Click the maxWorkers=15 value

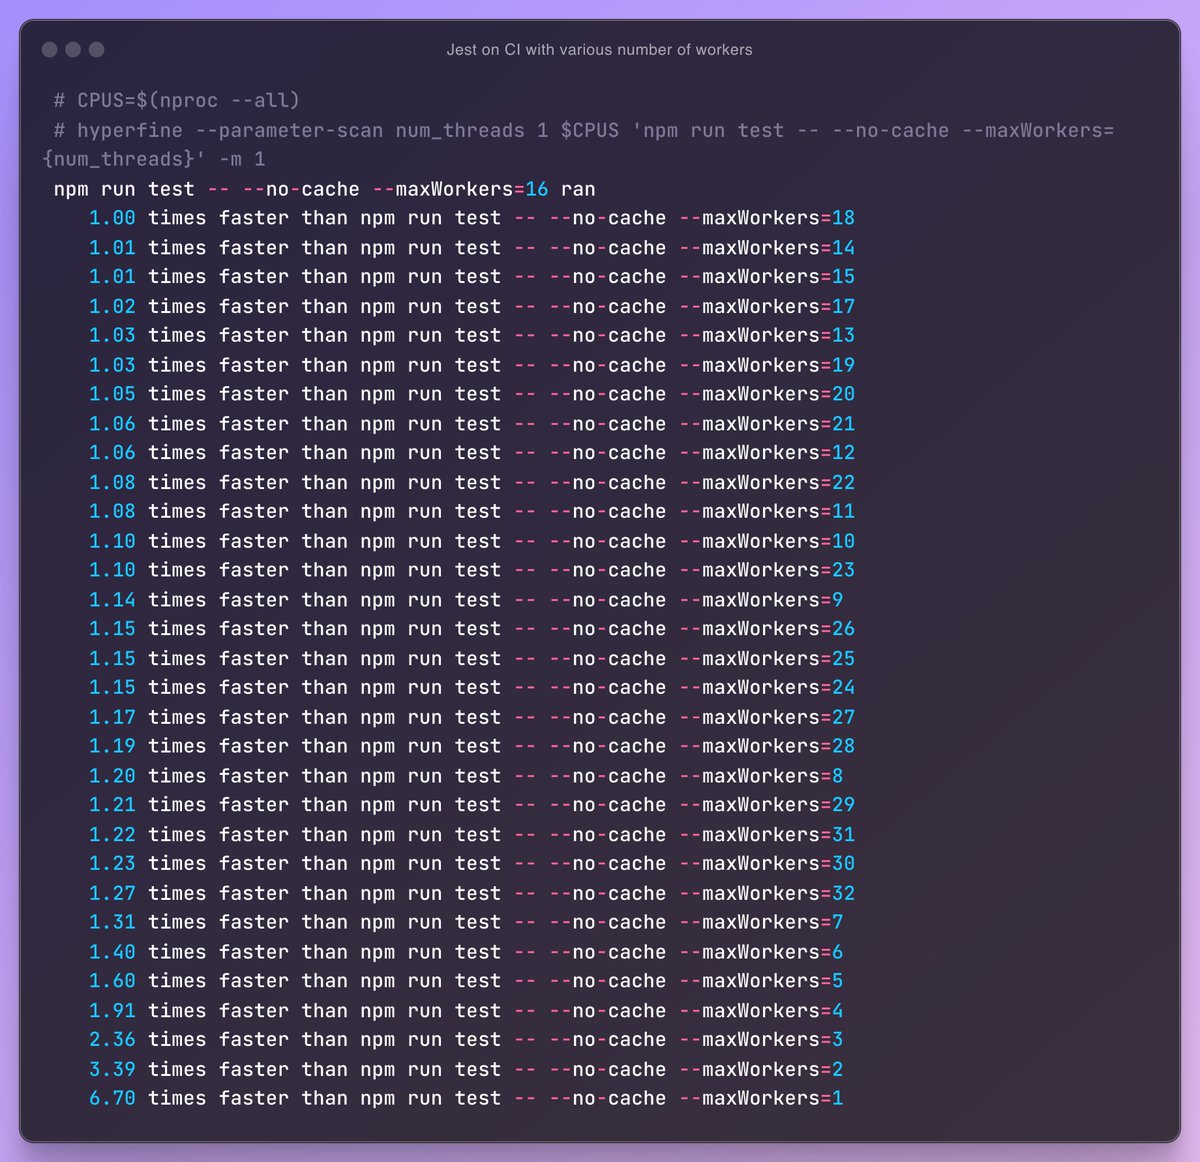(x=843, y=277)
